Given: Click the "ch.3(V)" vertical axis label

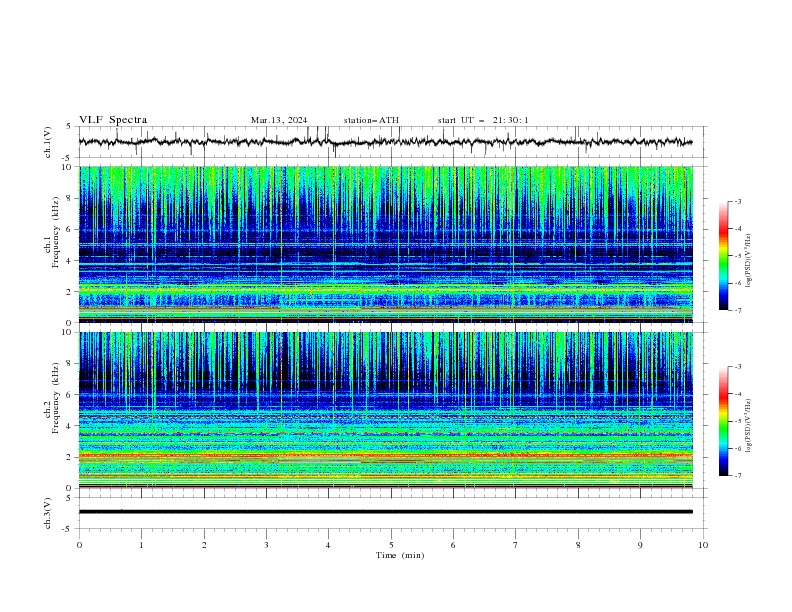Looking at the screenshot, I should tap(47, 513).
